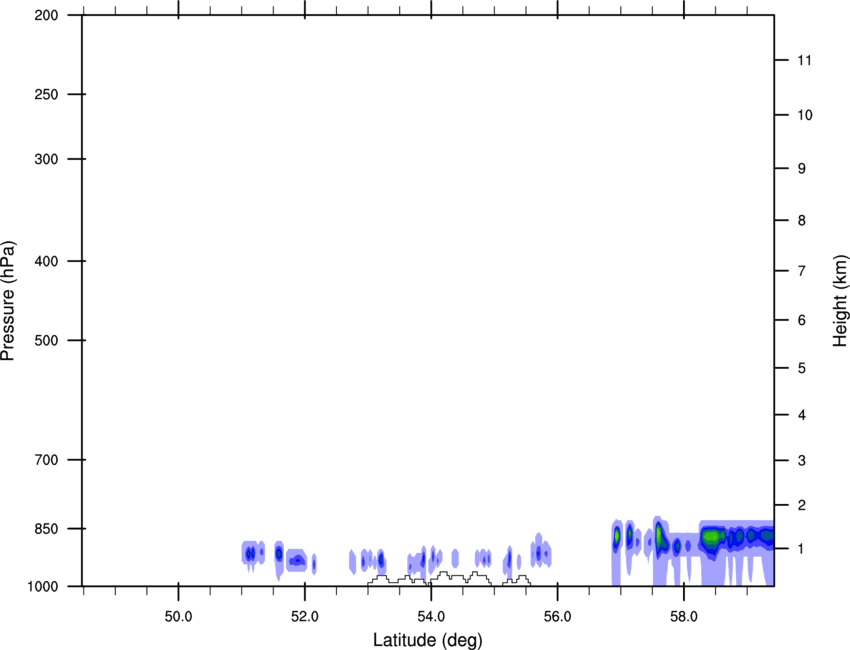Click height tick label 11
Screen dimensions: 850x650
[x=804, y=60]
